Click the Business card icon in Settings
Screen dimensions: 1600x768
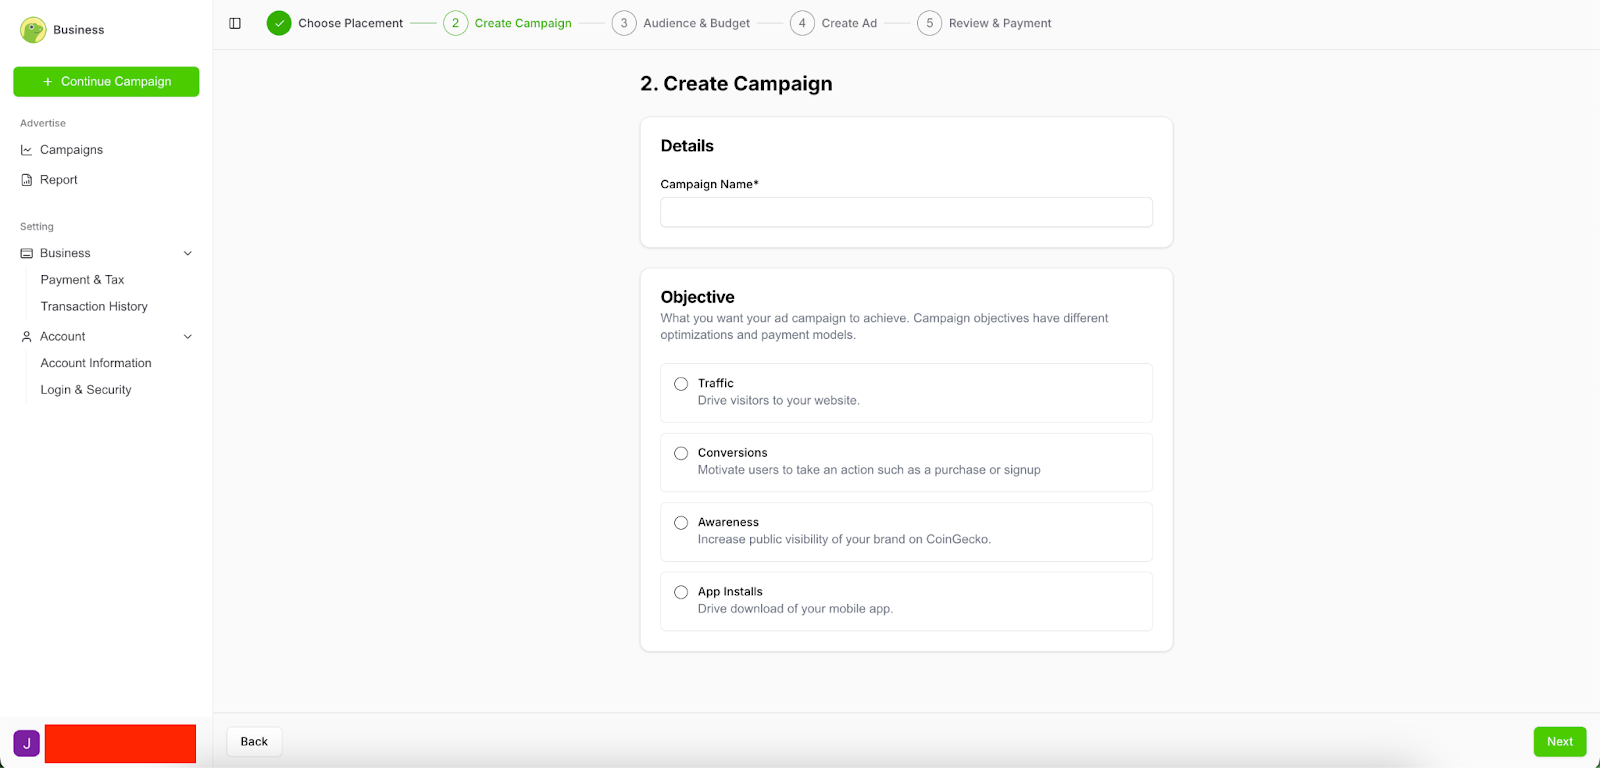point(27,253)
